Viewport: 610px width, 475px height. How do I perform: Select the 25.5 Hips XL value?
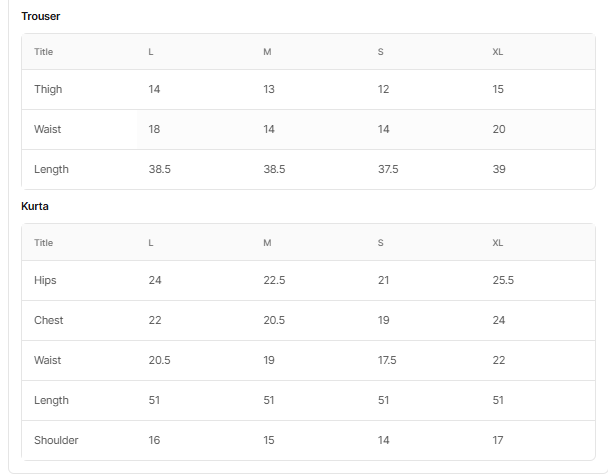[x=503, y=280]
